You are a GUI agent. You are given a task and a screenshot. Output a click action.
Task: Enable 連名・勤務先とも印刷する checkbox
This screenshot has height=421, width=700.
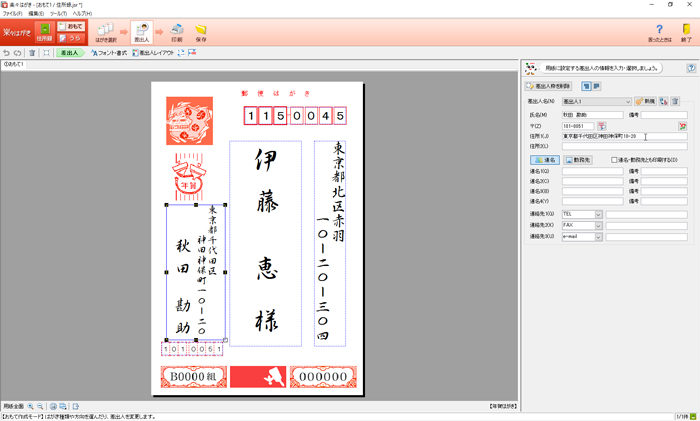click(614, 160)
